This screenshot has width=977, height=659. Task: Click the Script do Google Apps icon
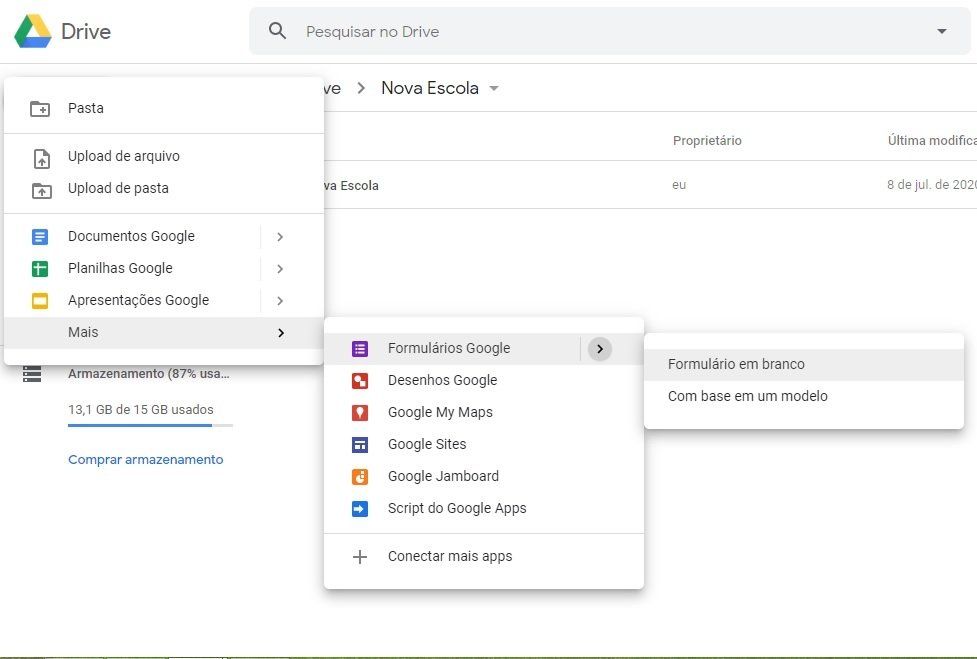coord(360,509)
